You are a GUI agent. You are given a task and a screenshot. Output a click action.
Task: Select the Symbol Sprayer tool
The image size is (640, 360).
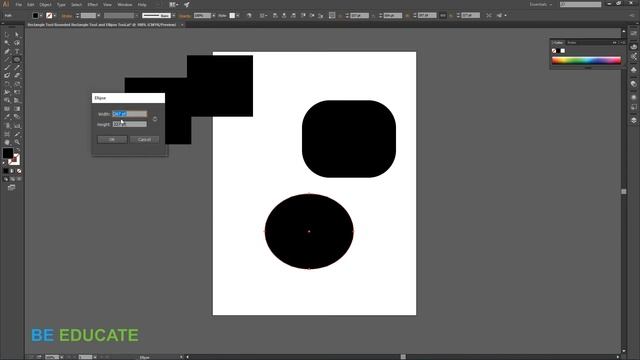point(7,126)
